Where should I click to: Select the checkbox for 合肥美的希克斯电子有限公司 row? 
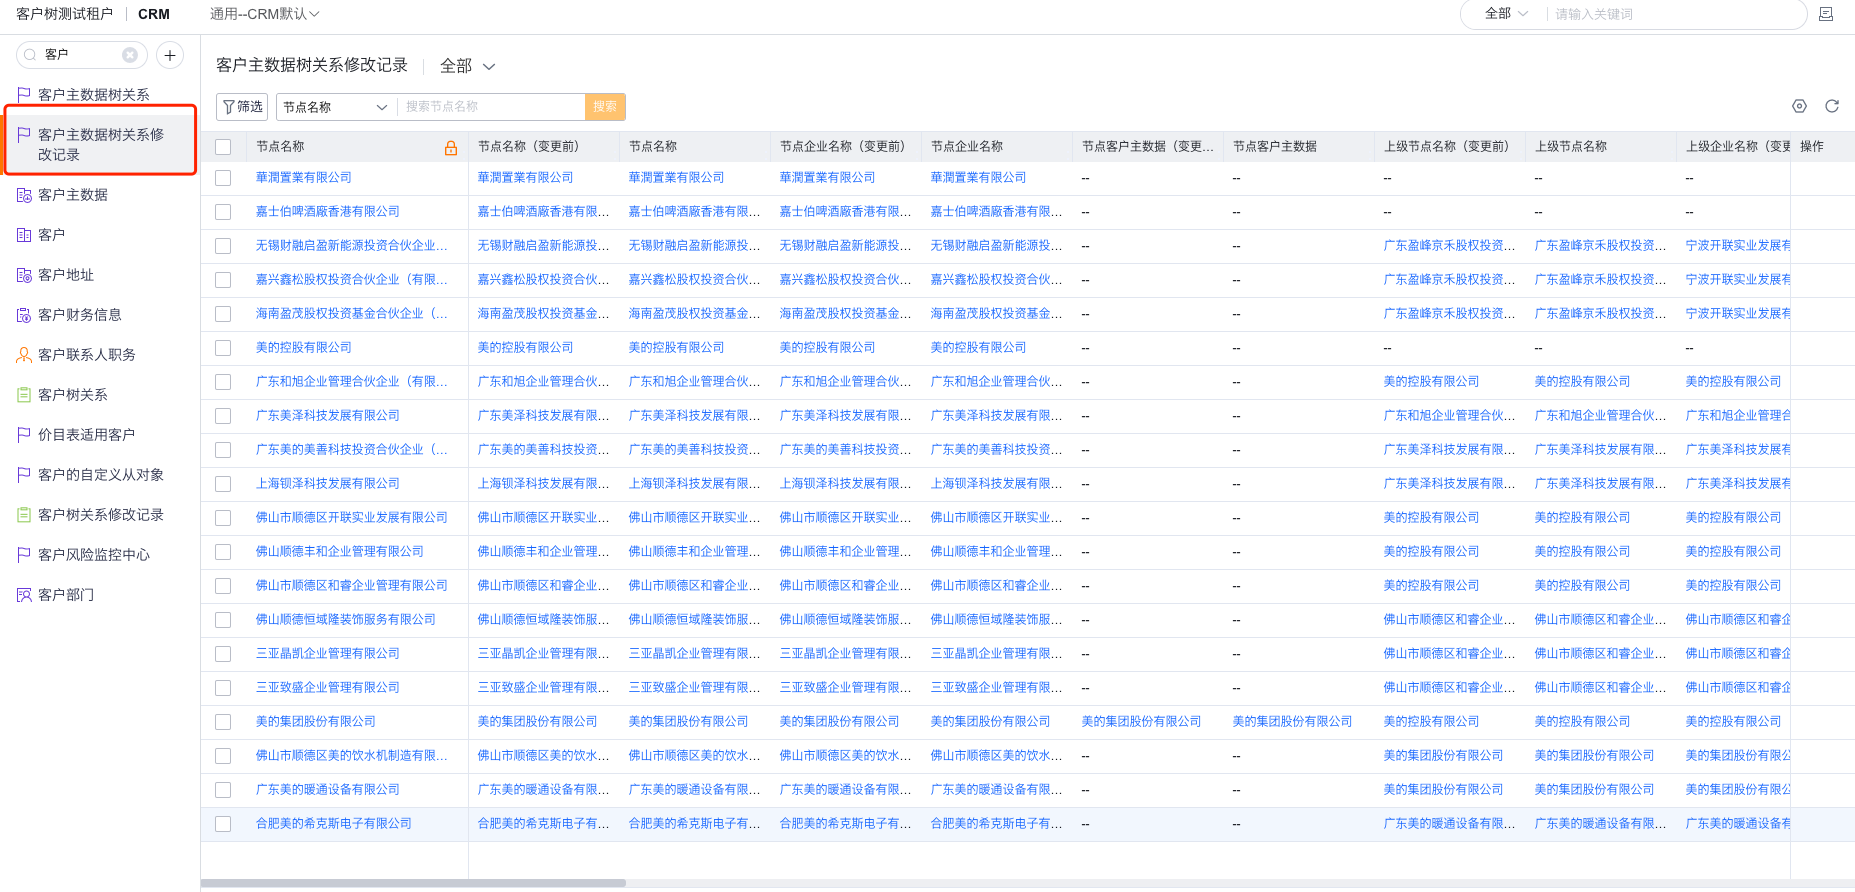[x=223, y=824]
